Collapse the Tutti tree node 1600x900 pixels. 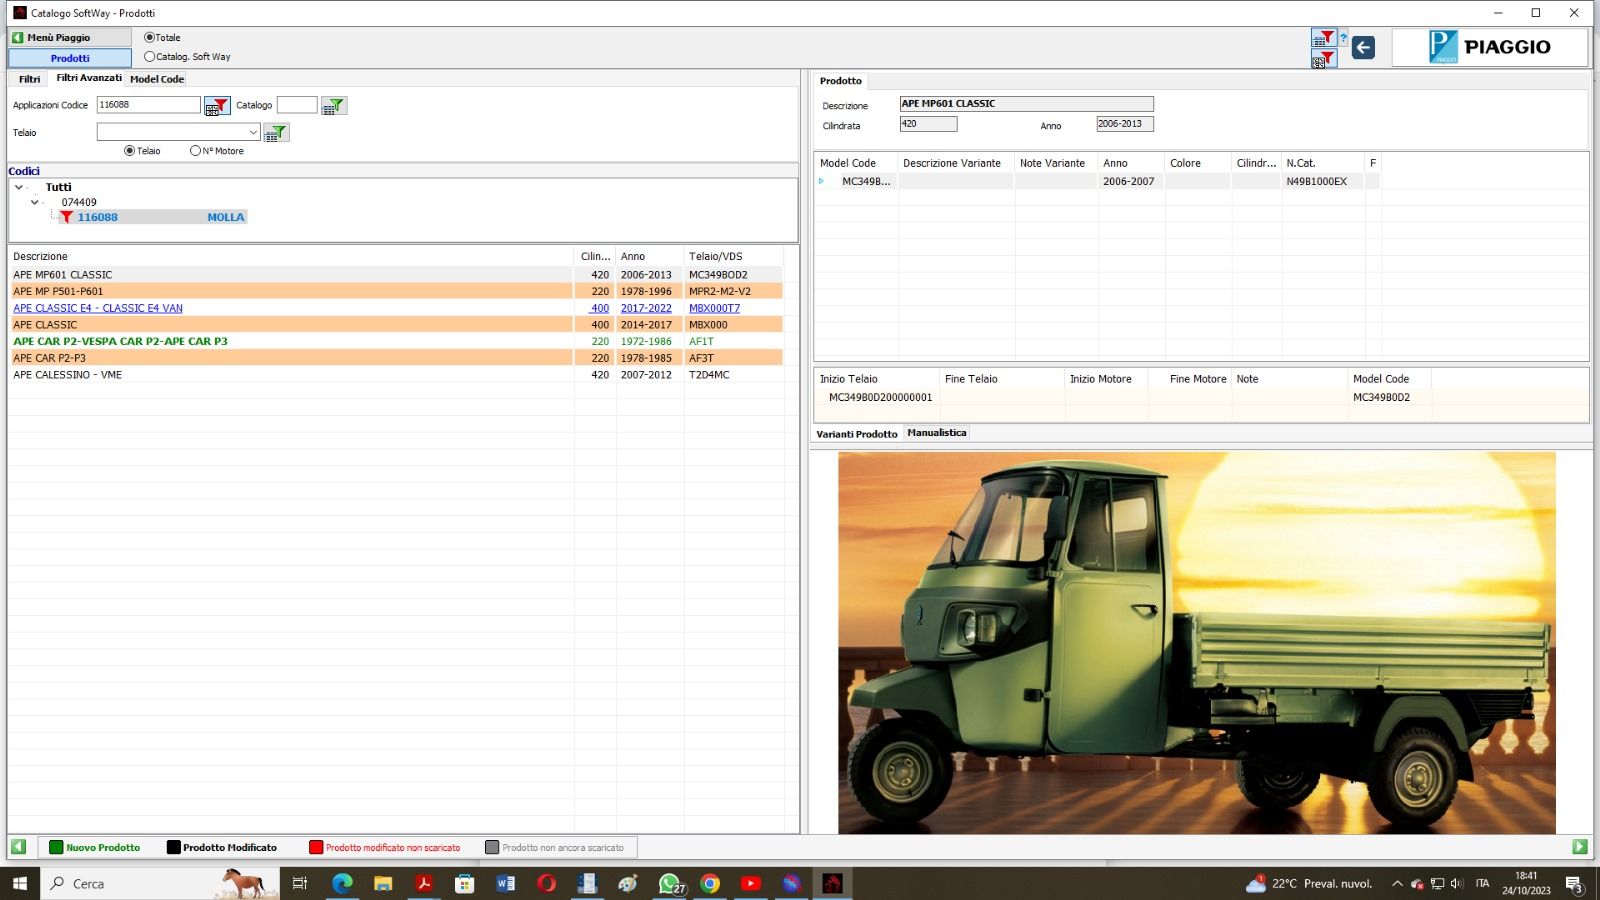(19, 187)
